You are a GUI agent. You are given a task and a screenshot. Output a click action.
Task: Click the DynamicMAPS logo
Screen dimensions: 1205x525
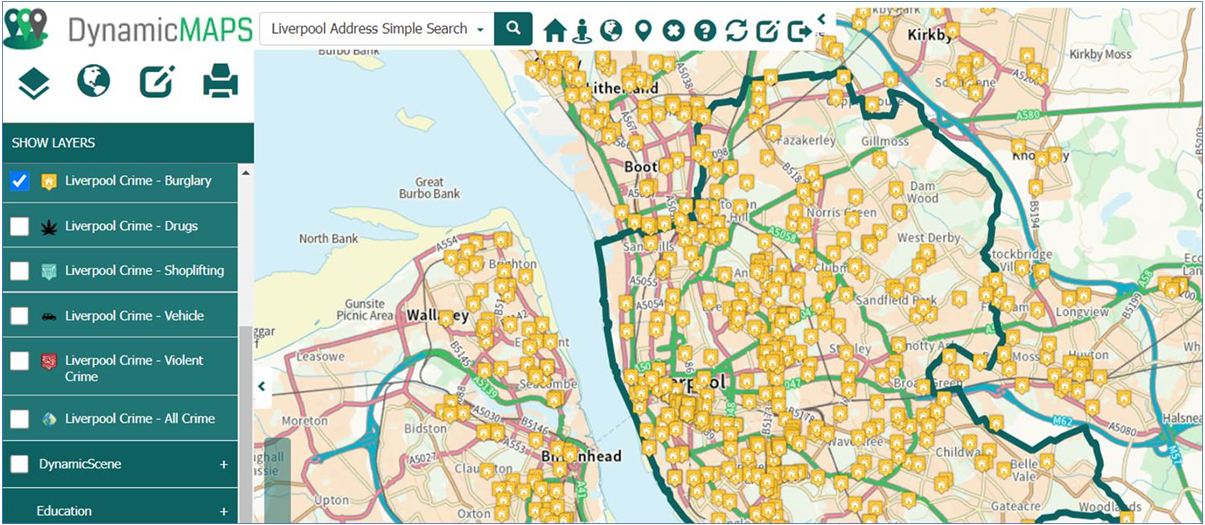coord(127,28)
